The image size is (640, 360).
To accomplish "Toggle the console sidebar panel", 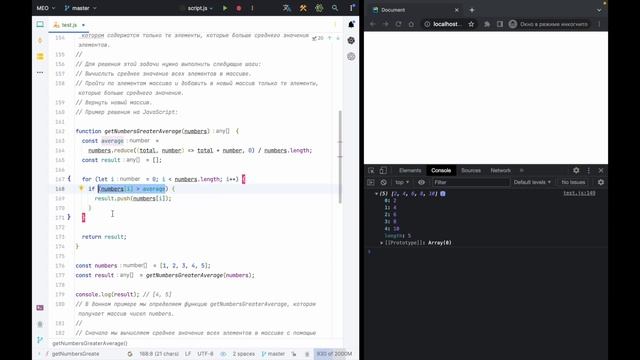I will coord(371,182).
